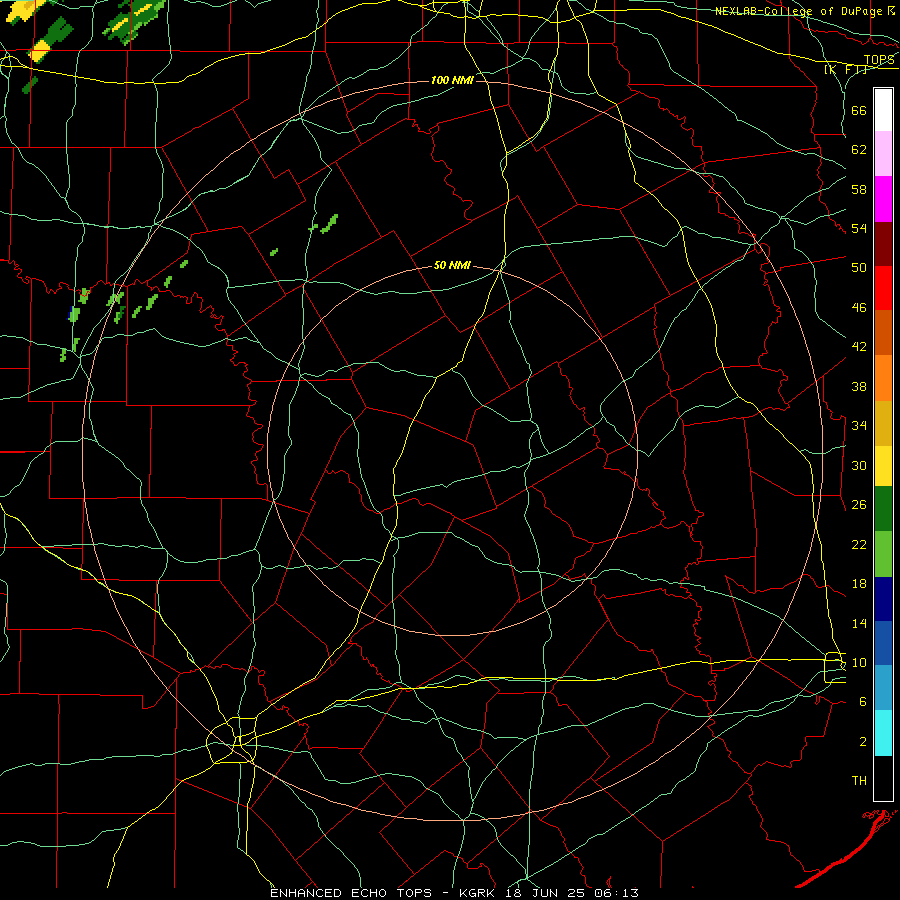Click the legend value '62'
900x900 pixels.
click(859, 150)
